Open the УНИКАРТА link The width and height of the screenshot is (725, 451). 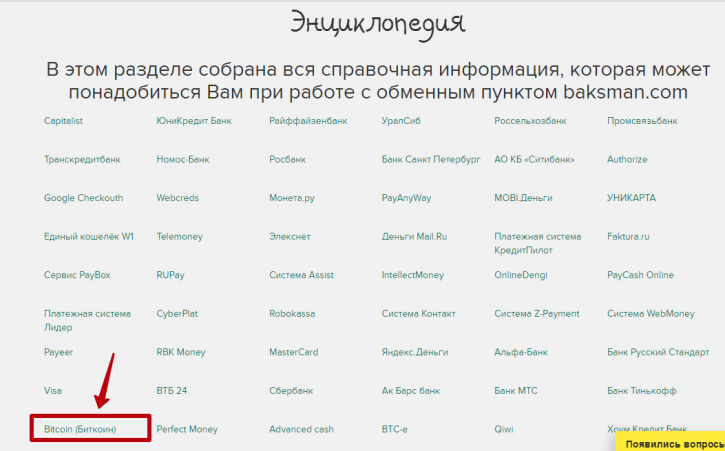pos(631,198)
